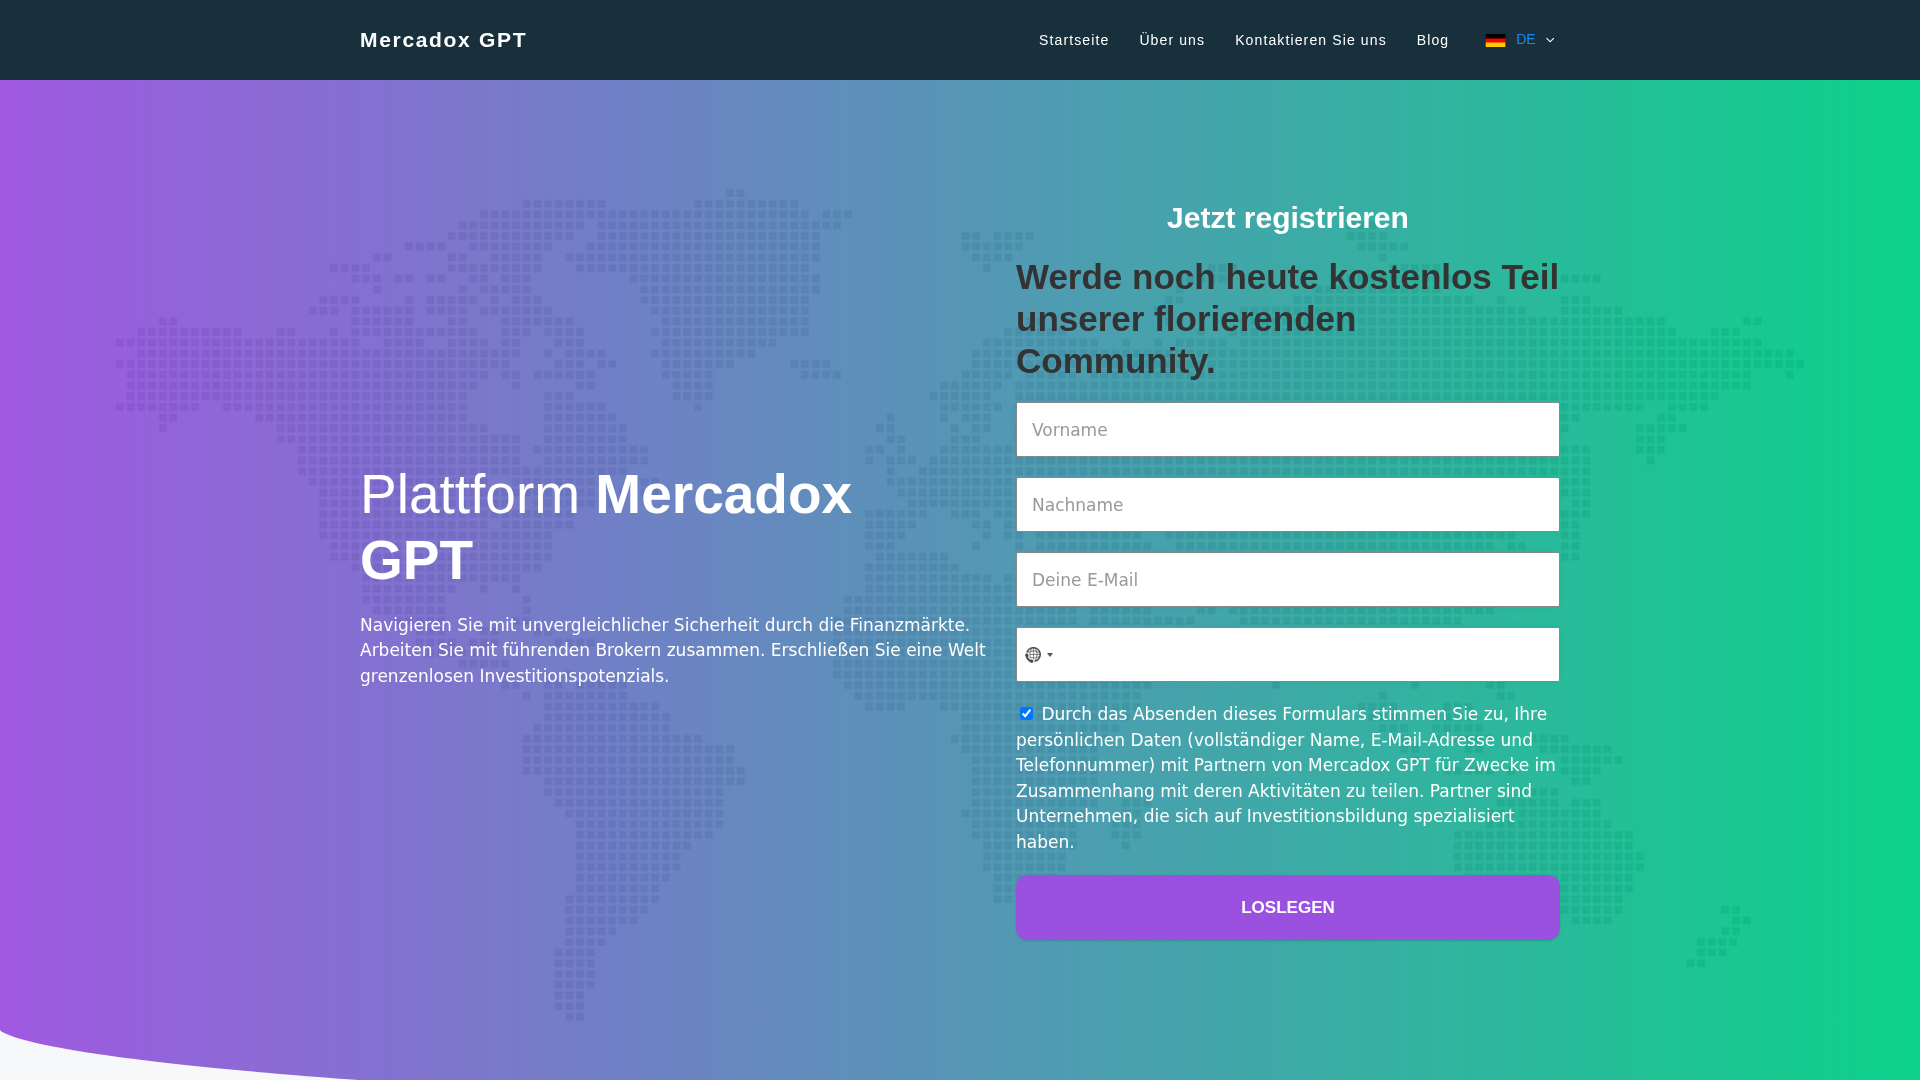This screenshot has height=1080, width=1920.
Task: Click the Durch das Absenden consent text
Action: tap(1288, 778)
